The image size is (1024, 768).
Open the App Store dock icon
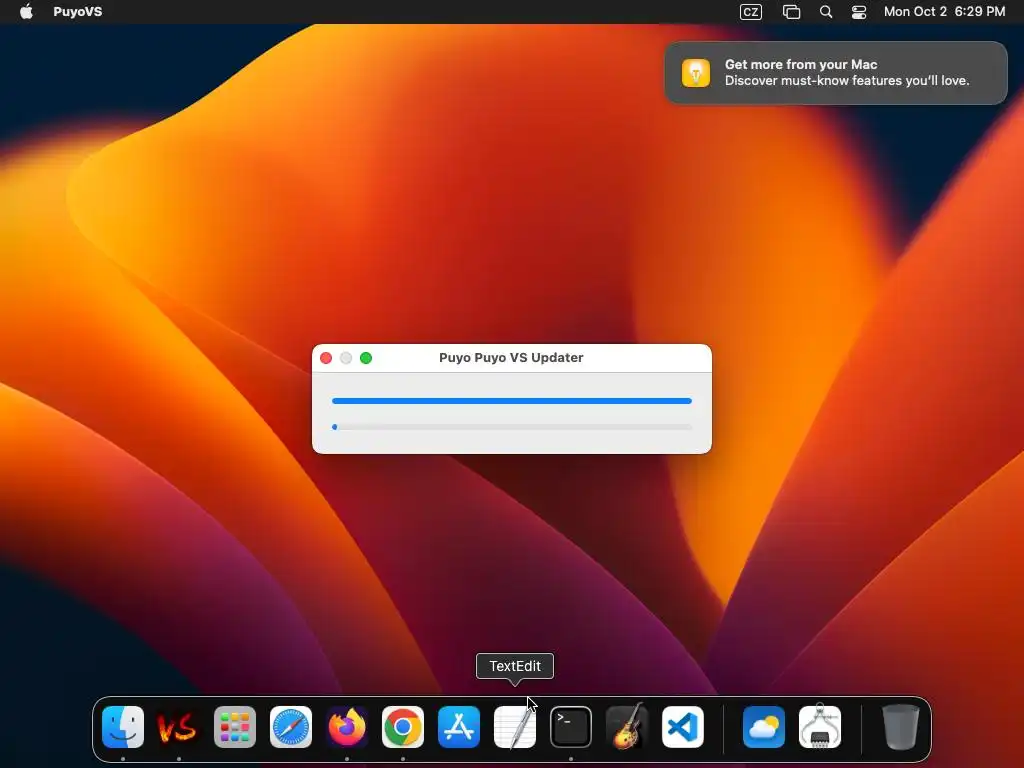click(458, 727)
